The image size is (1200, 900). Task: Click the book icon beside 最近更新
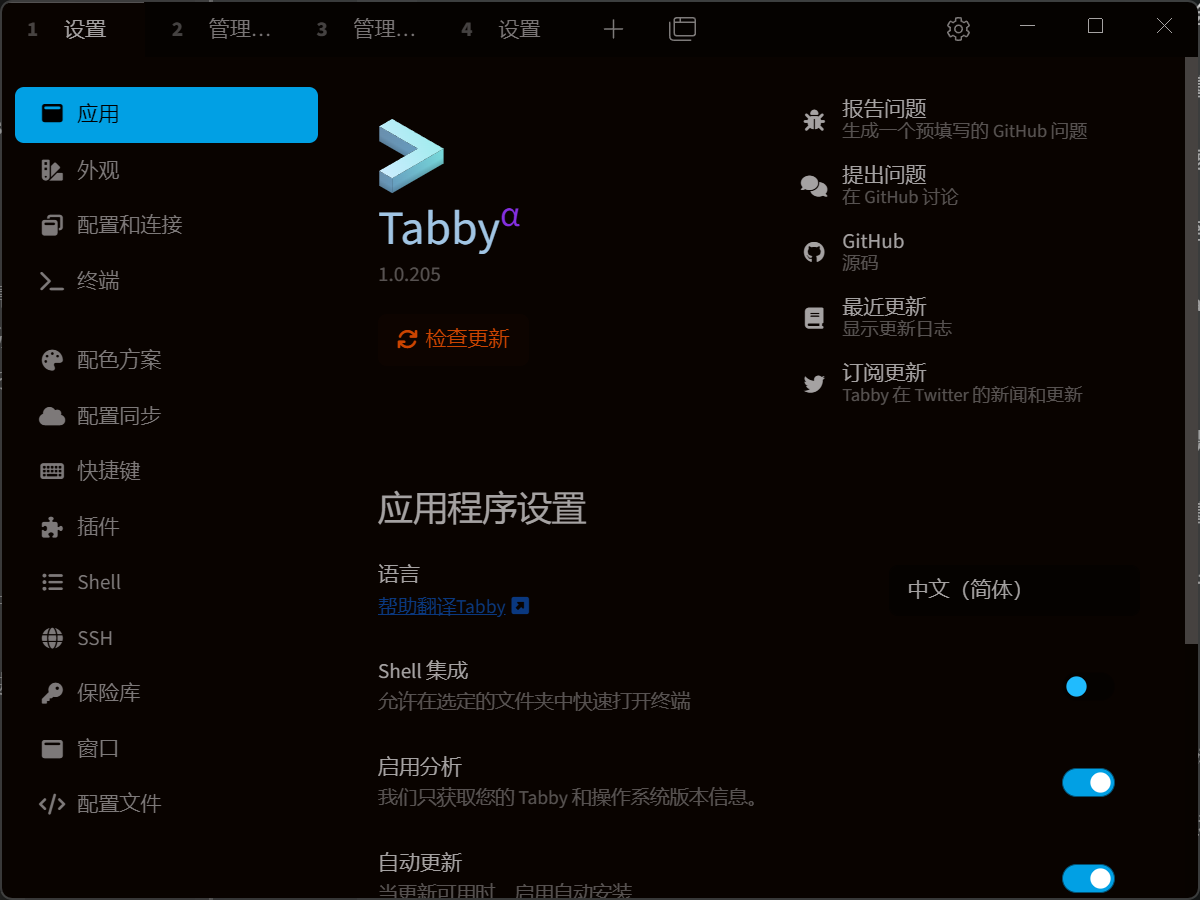click(814, 318)
